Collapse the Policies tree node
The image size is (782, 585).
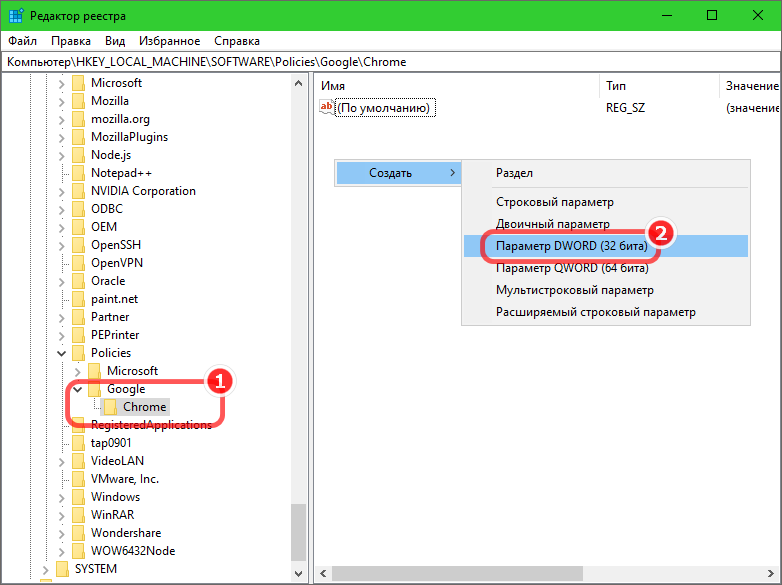[62, 353]
